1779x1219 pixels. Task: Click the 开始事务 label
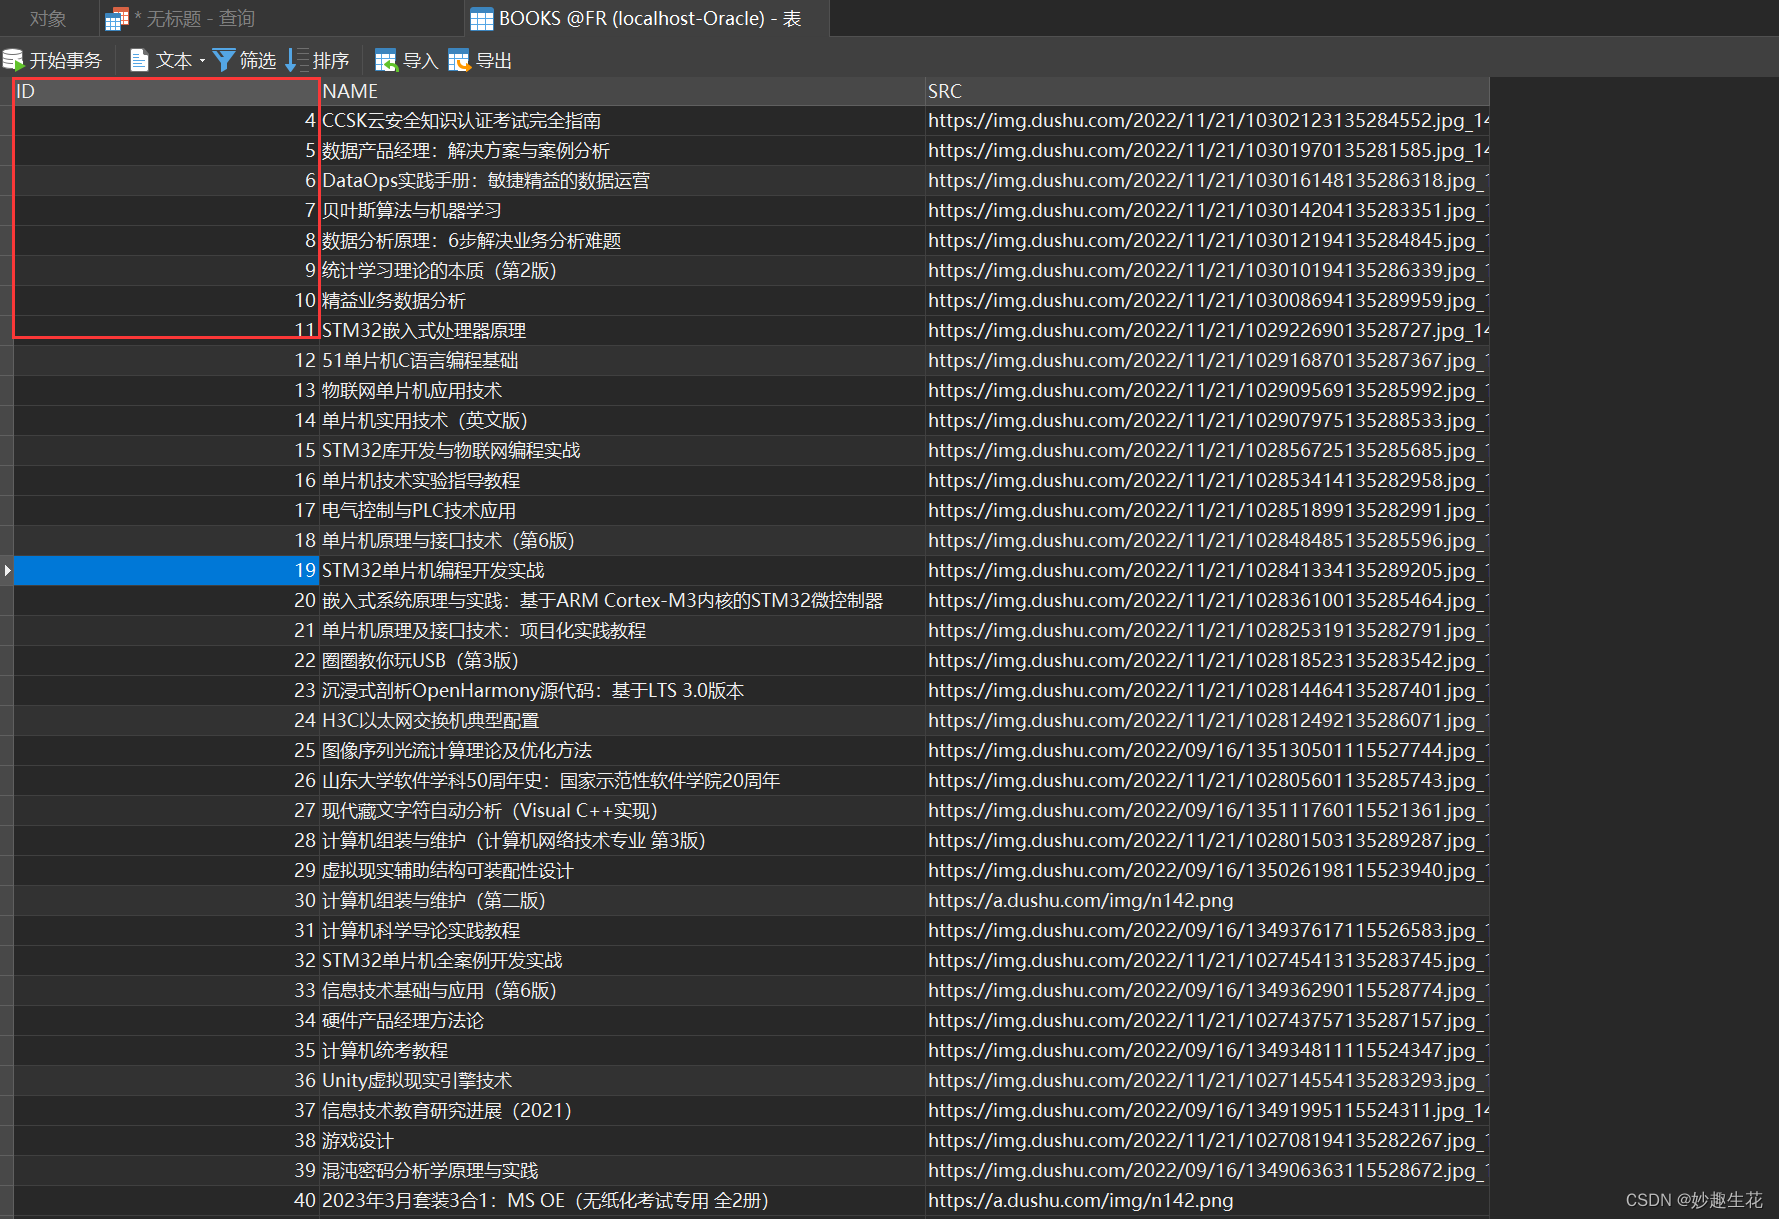point(66,60)
